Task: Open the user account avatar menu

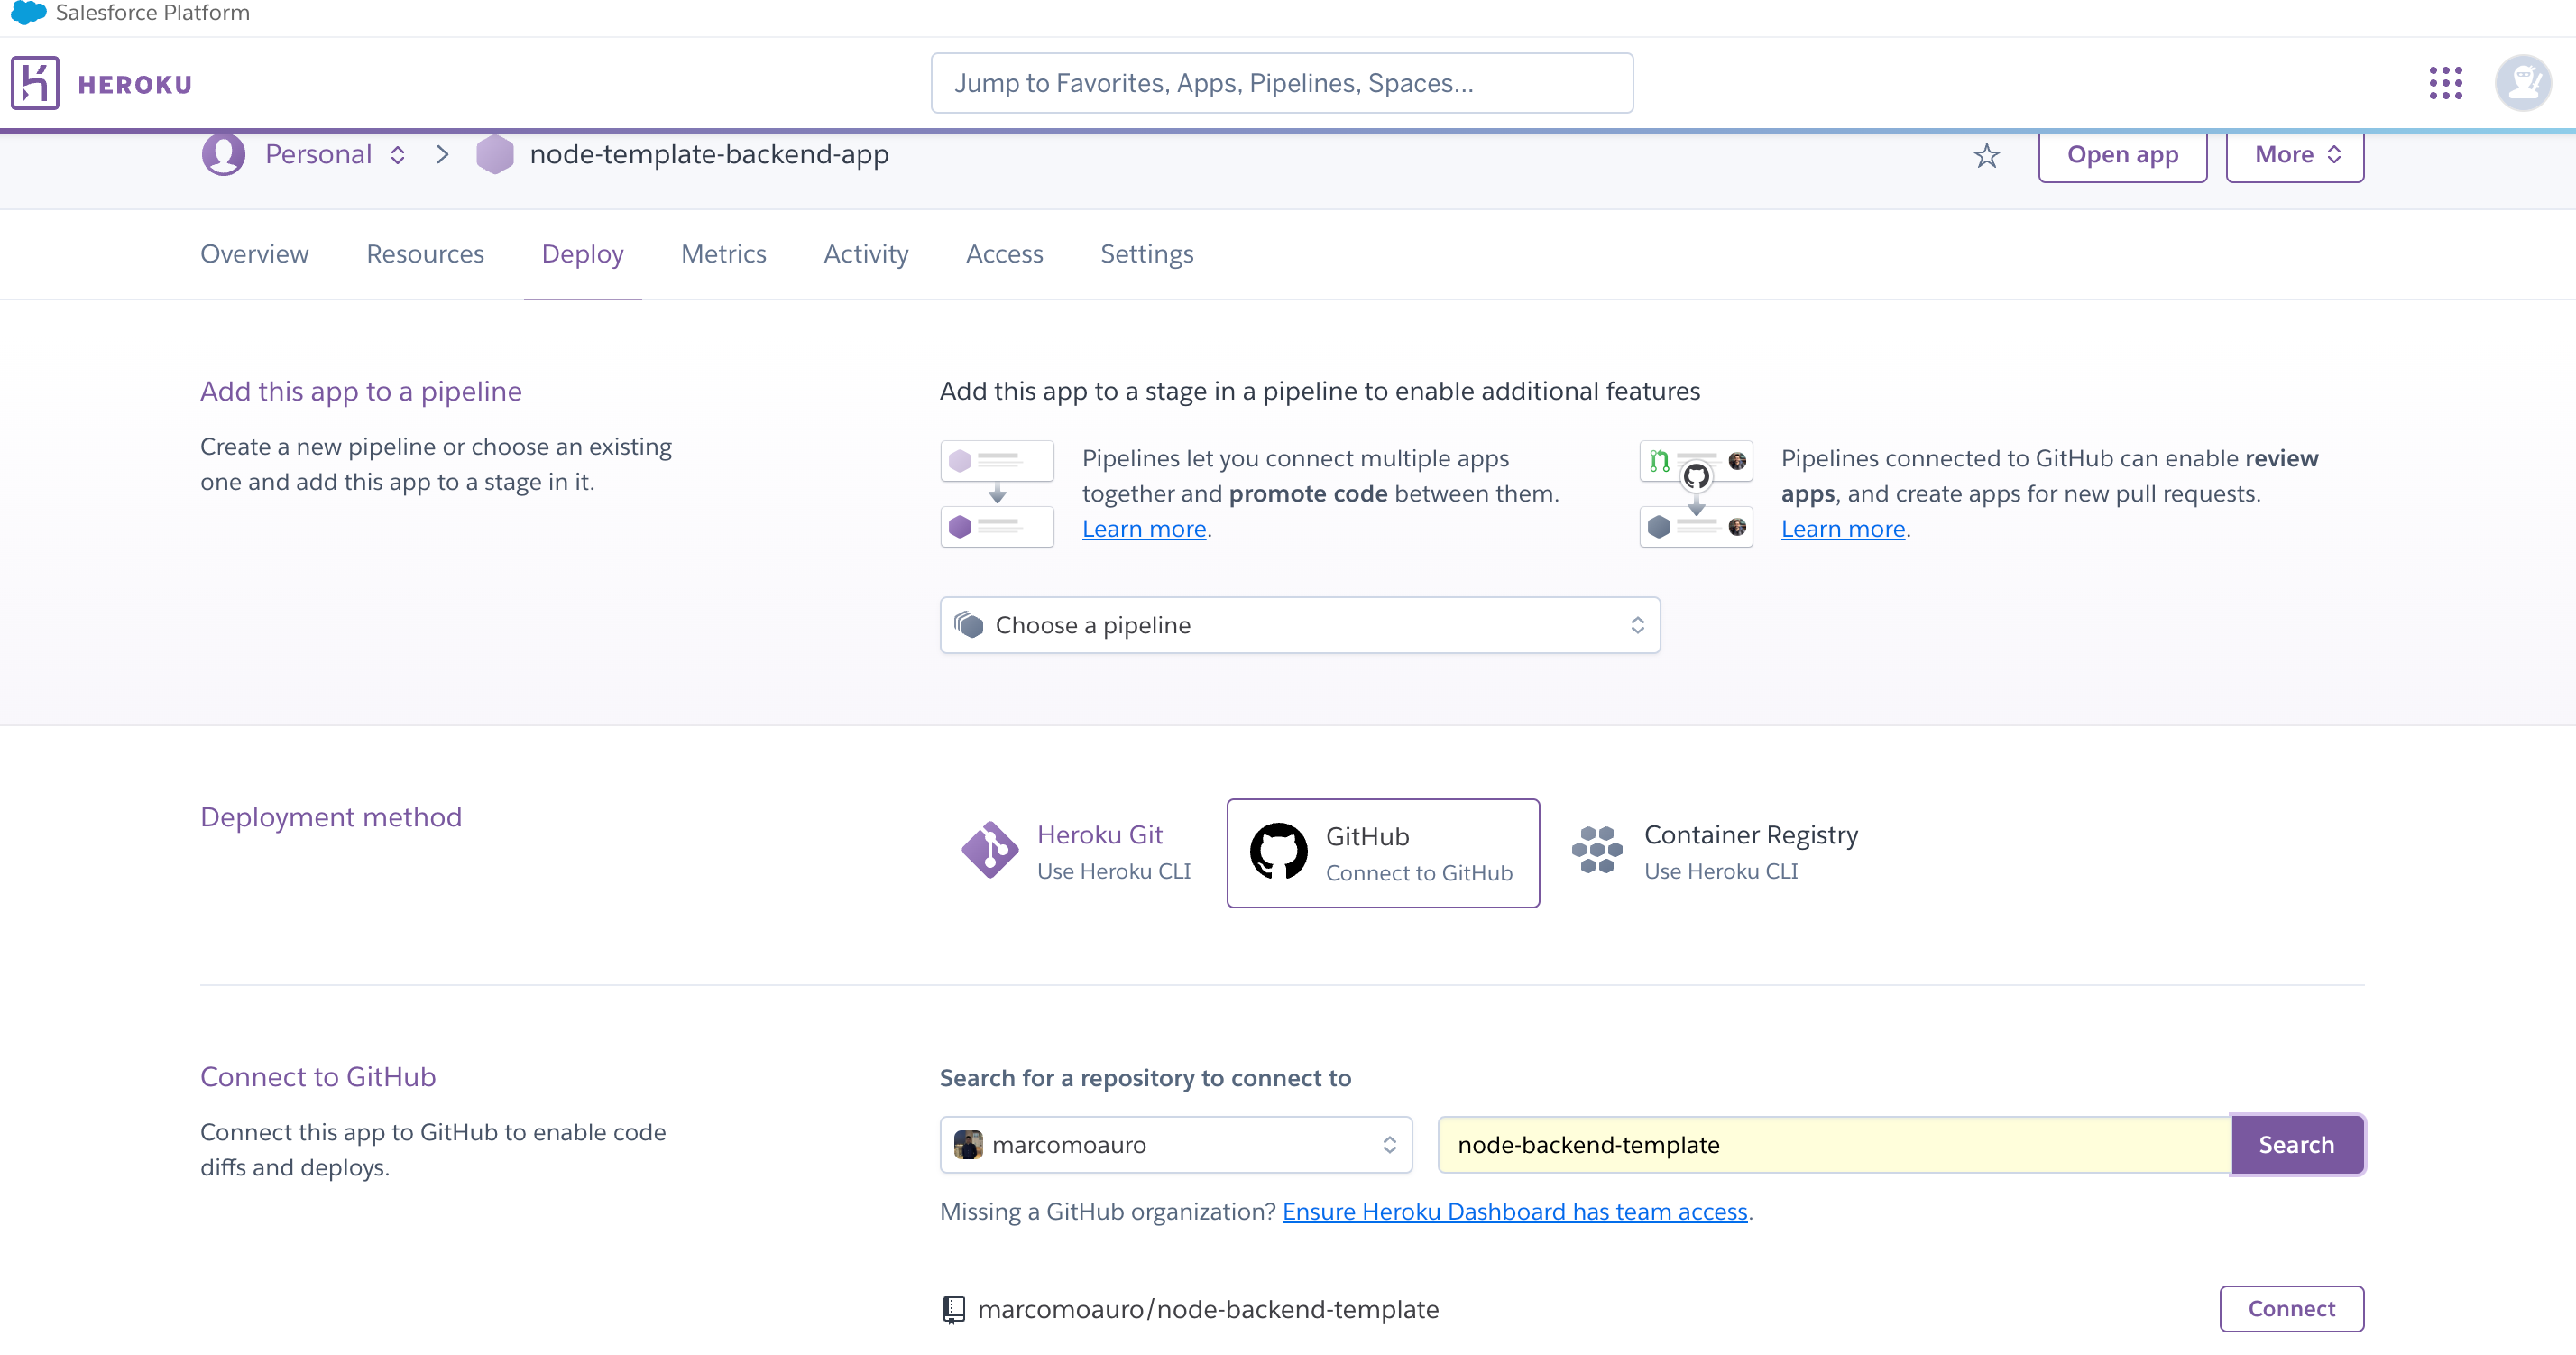Action: [2522, 83]
